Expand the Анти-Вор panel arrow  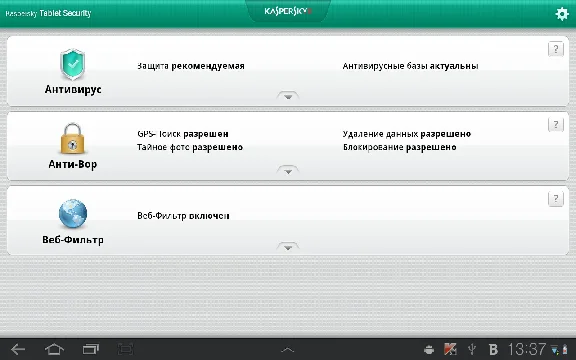[288, 170]
